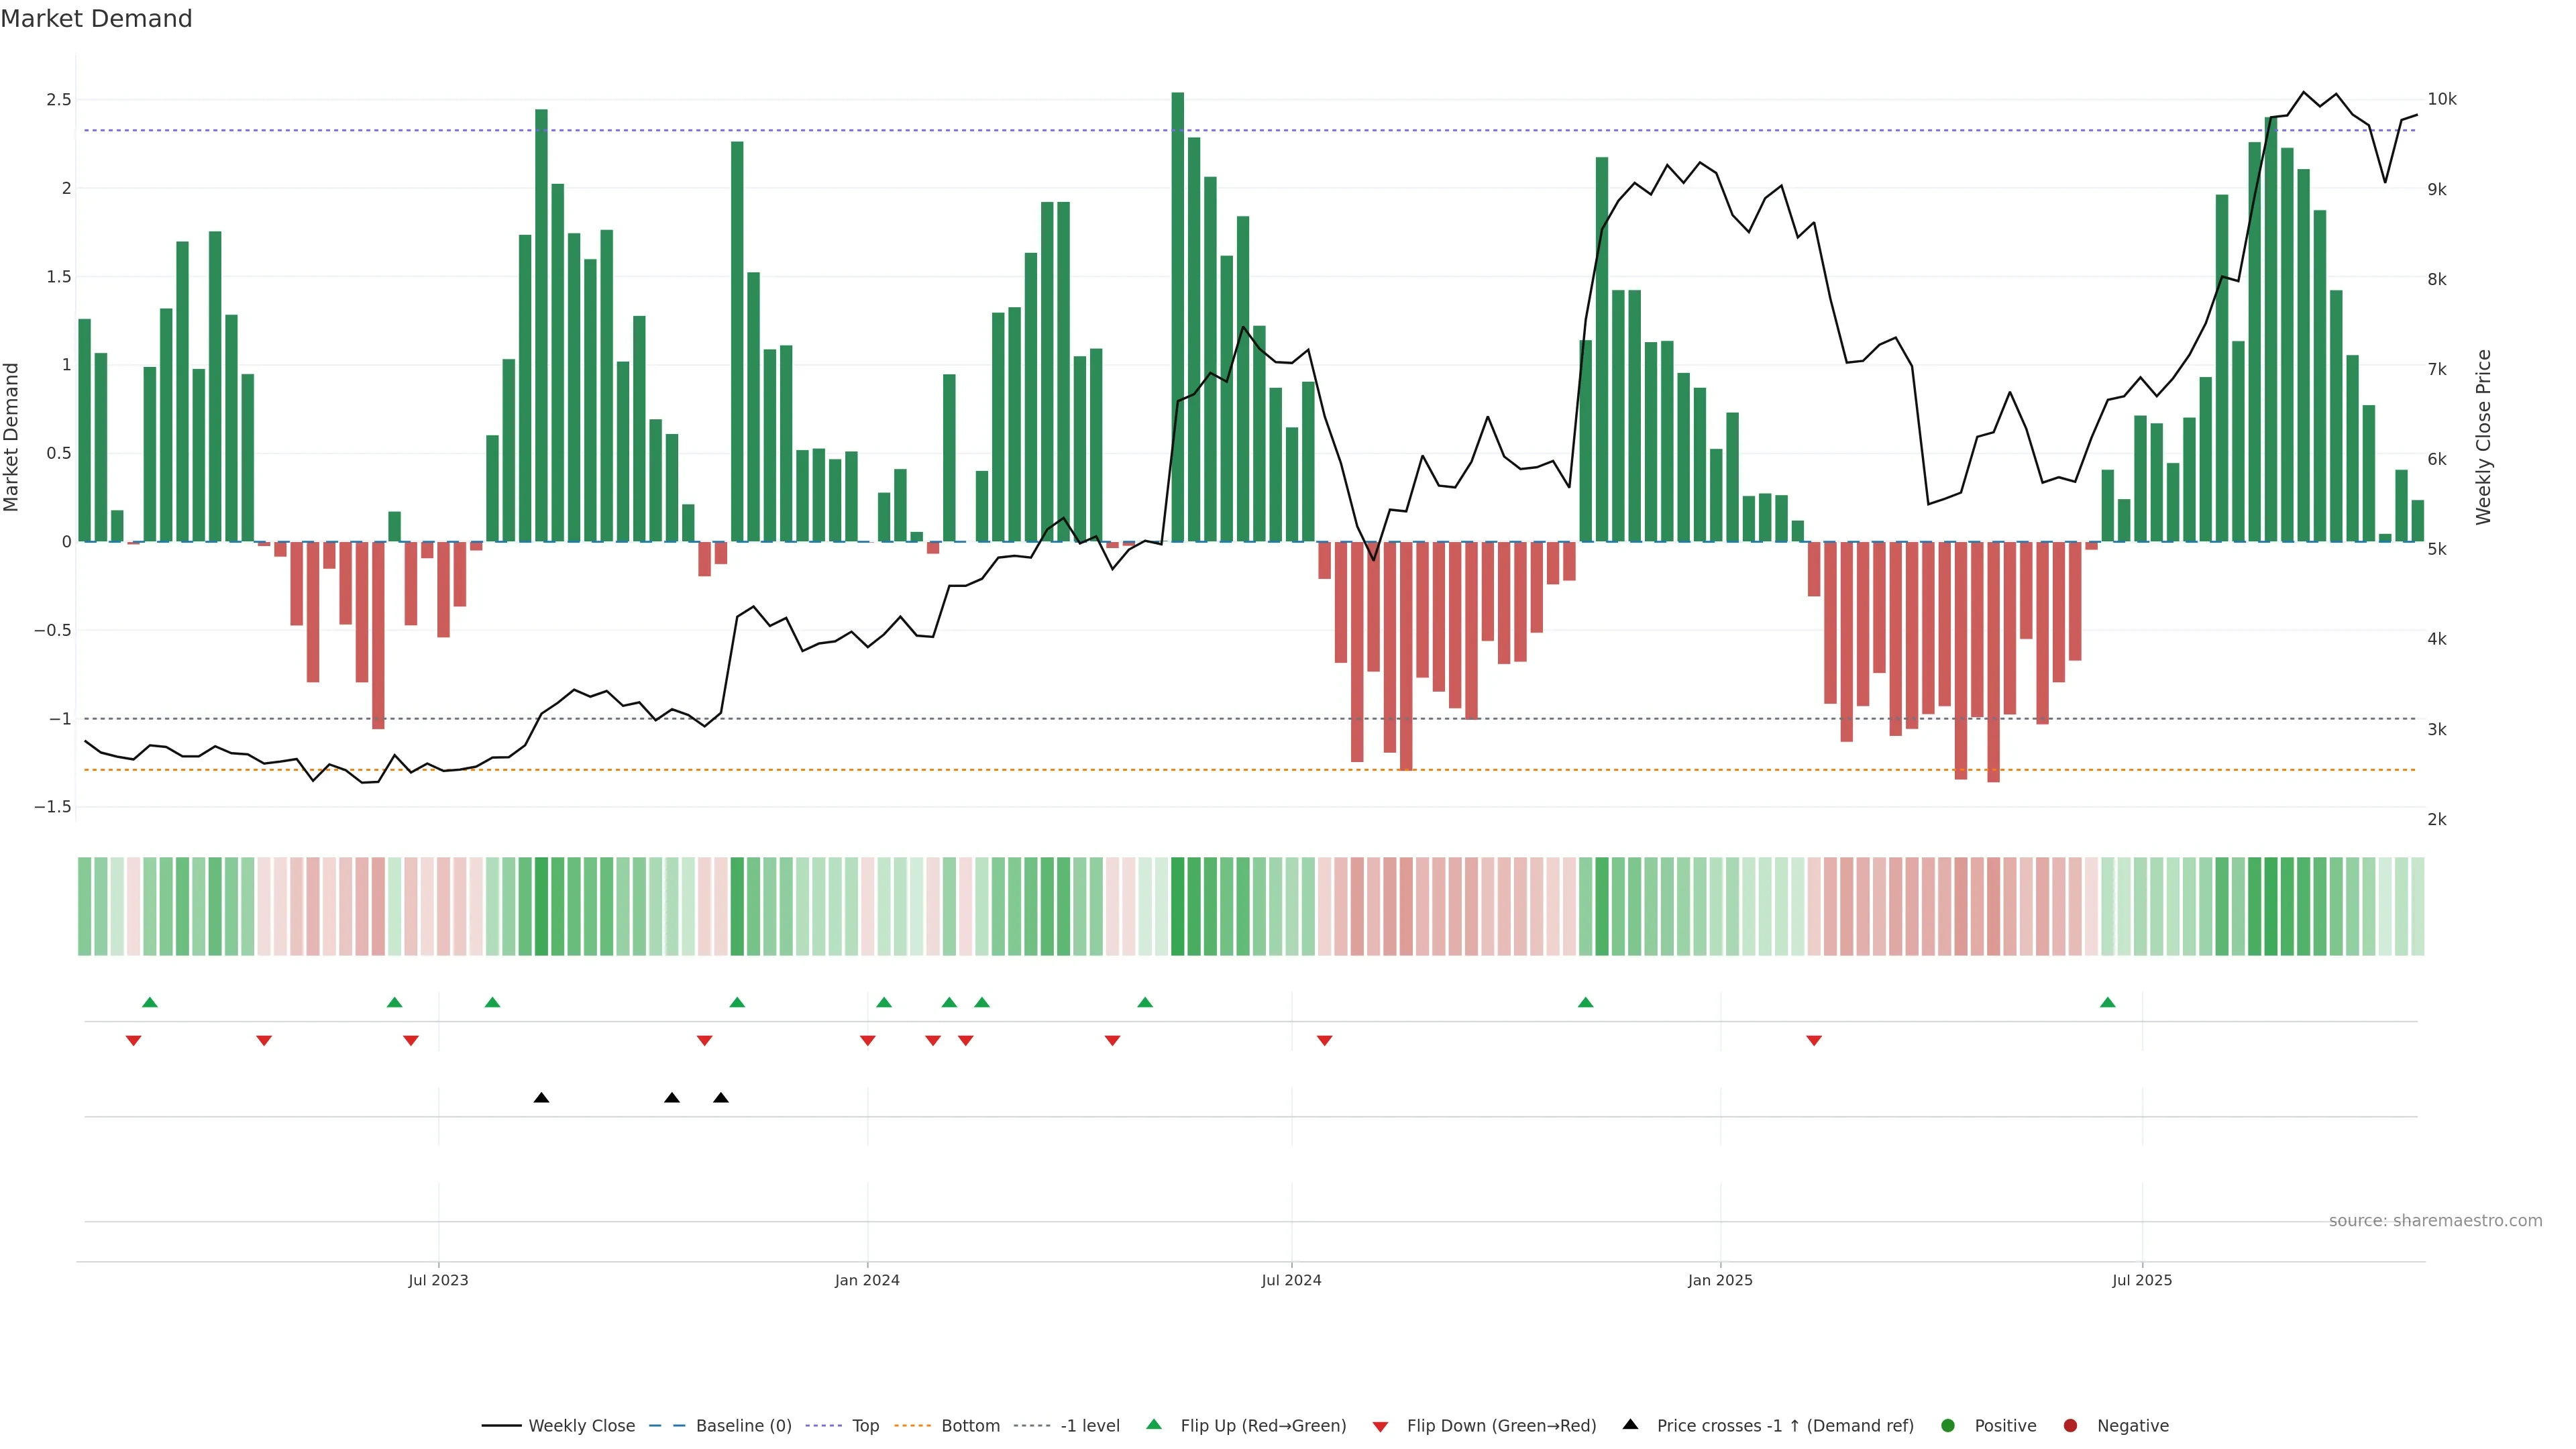Click leftmost green flip-up triangle marker

(150, 1002)
